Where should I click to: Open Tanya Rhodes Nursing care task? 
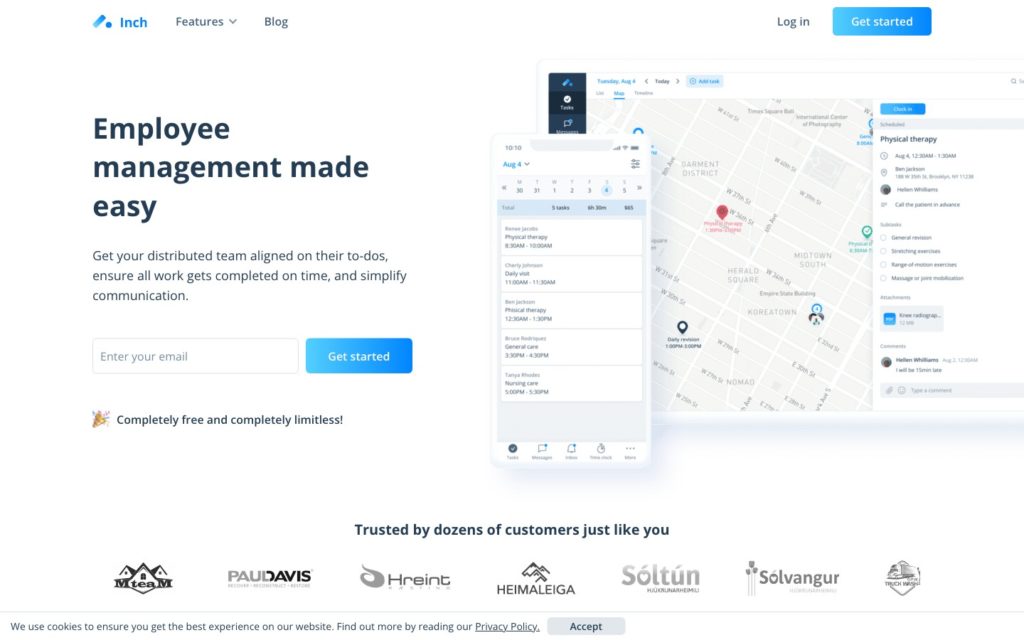(x=571, y=383)
